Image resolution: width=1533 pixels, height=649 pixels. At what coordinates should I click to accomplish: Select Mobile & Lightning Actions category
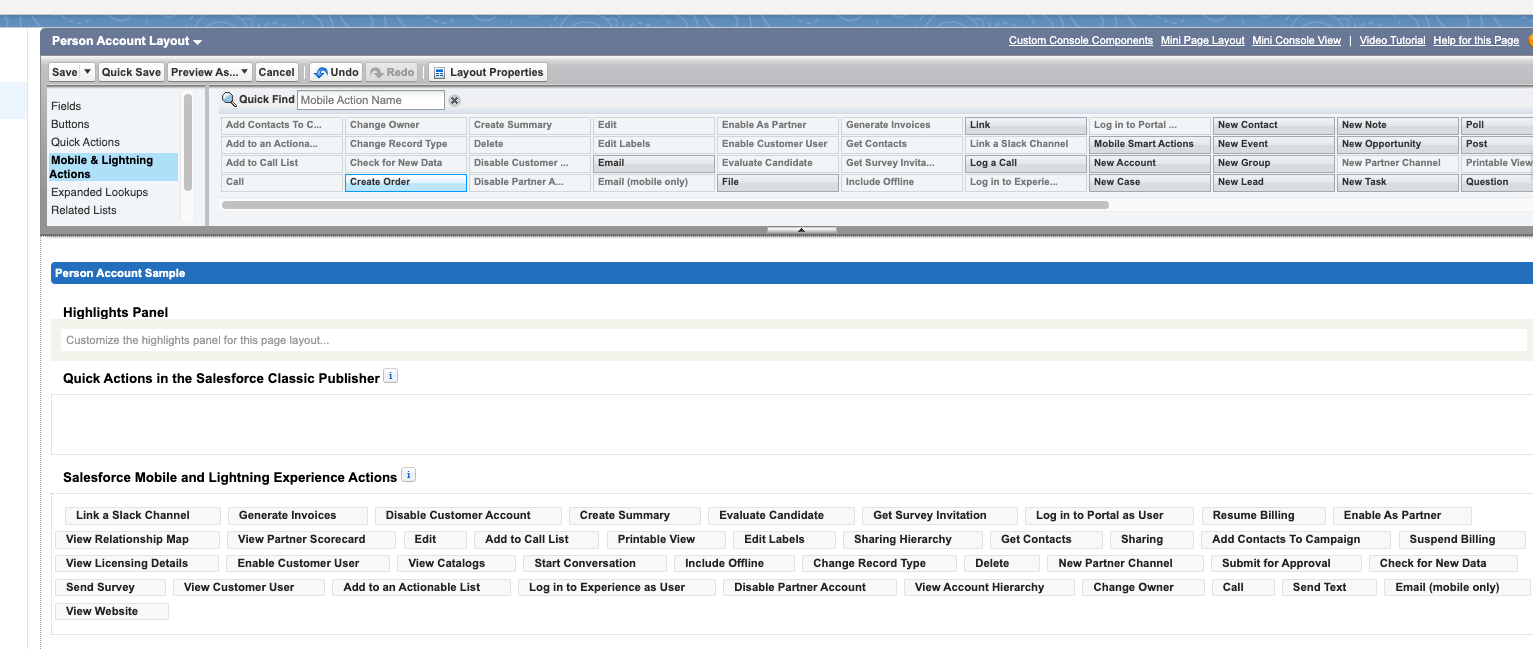pyautogui.click(x=113, y=167)
